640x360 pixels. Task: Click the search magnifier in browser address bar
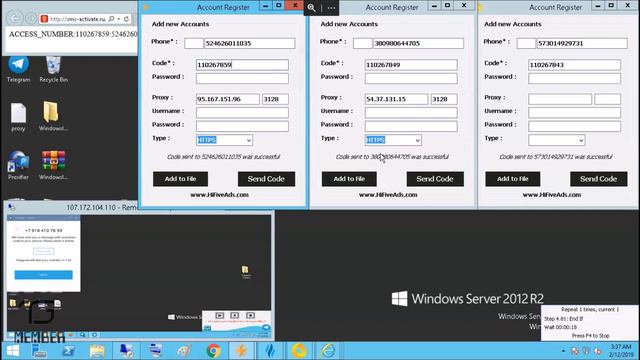coord(111,19)
